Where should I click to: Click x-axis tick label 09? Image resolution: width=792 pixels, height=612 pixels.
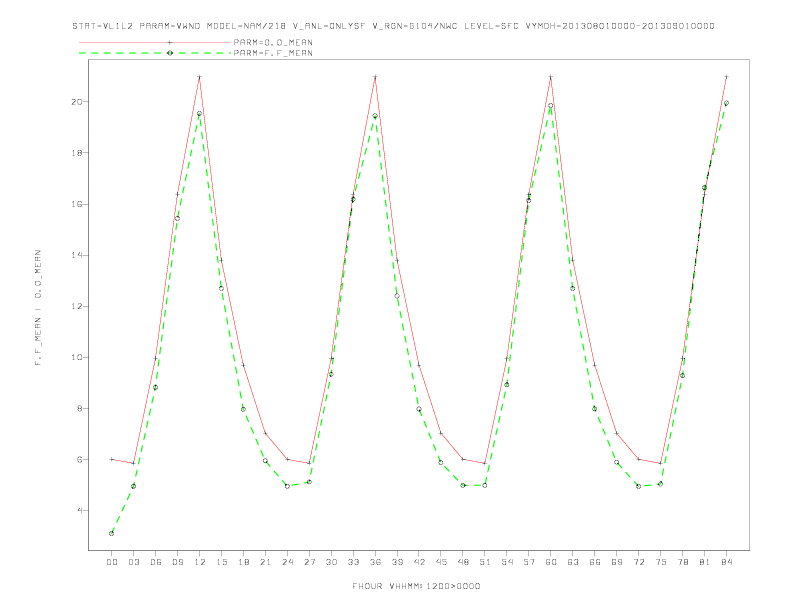177,562
